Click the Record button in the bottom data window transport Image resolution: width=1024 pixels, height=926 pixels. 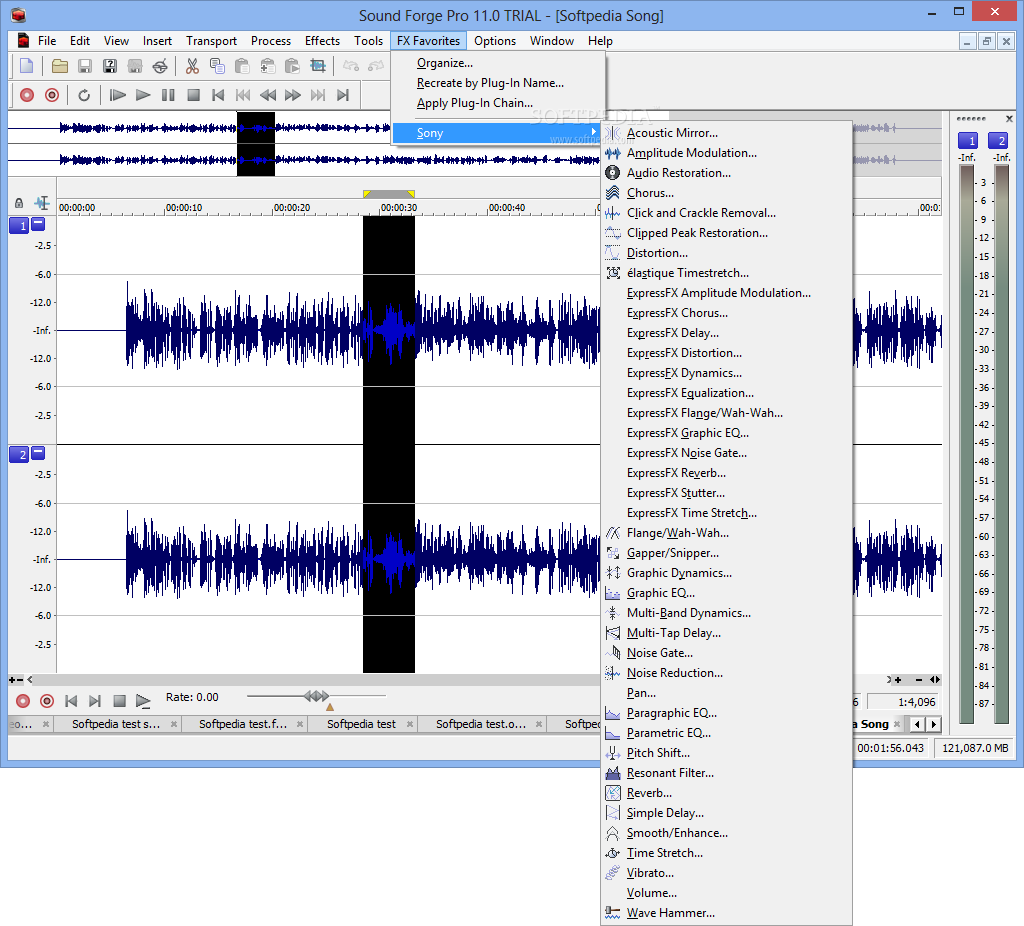coord(23,701)
